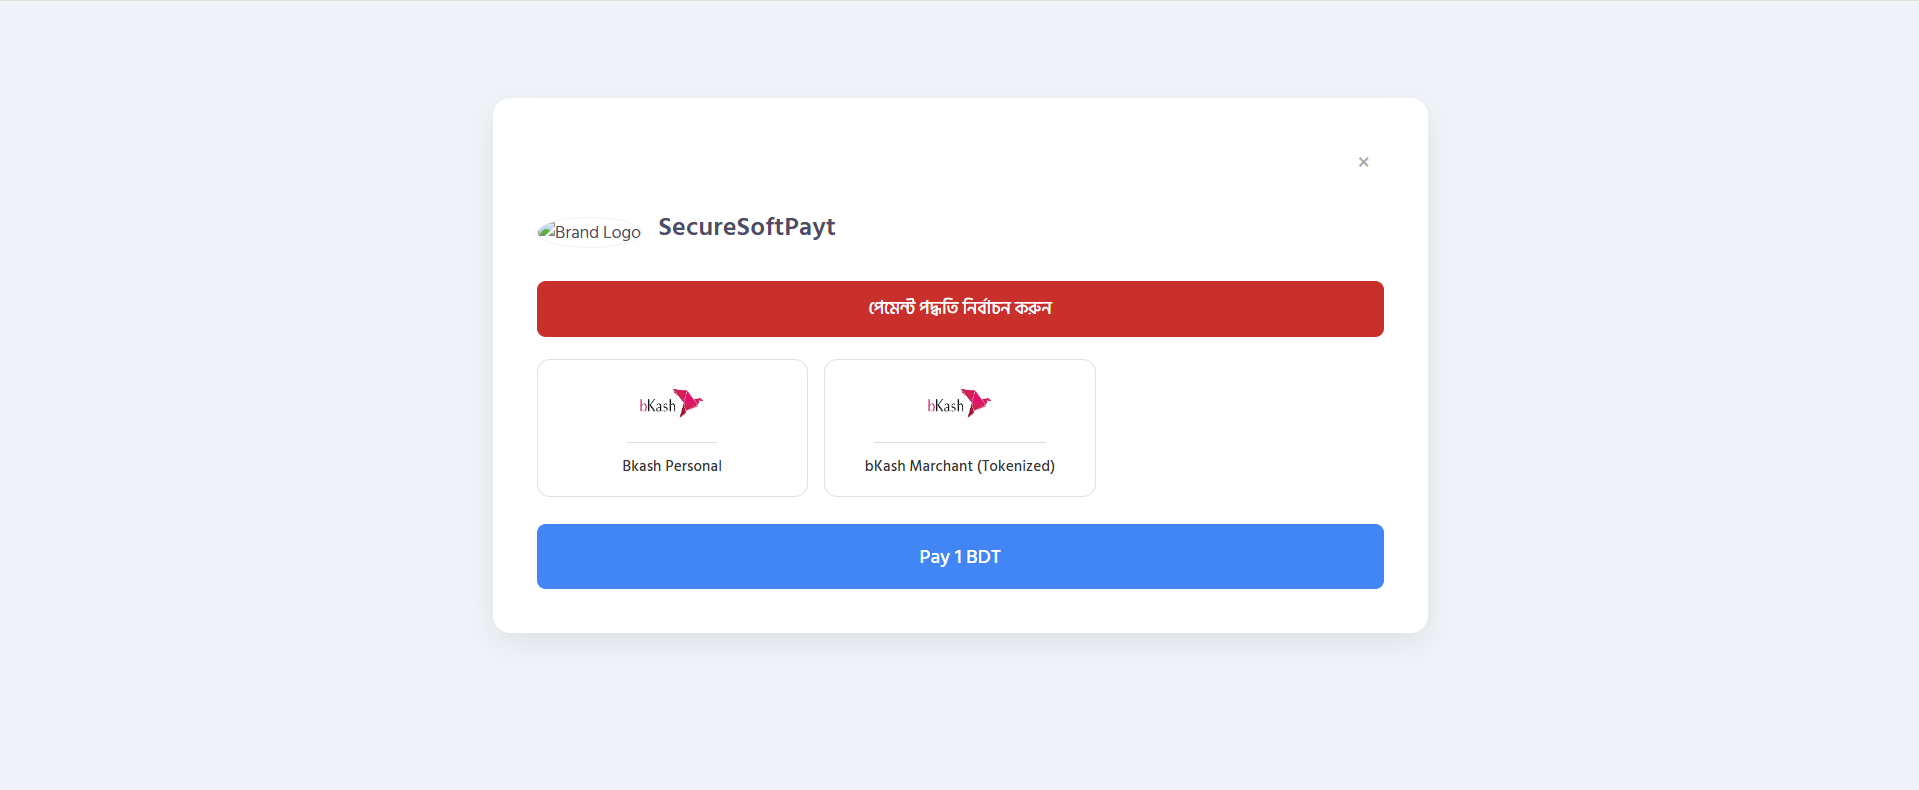Click the broken Brand Logo image placeholder
This screenshot has height=790, width=1919.
coord(589,231)
